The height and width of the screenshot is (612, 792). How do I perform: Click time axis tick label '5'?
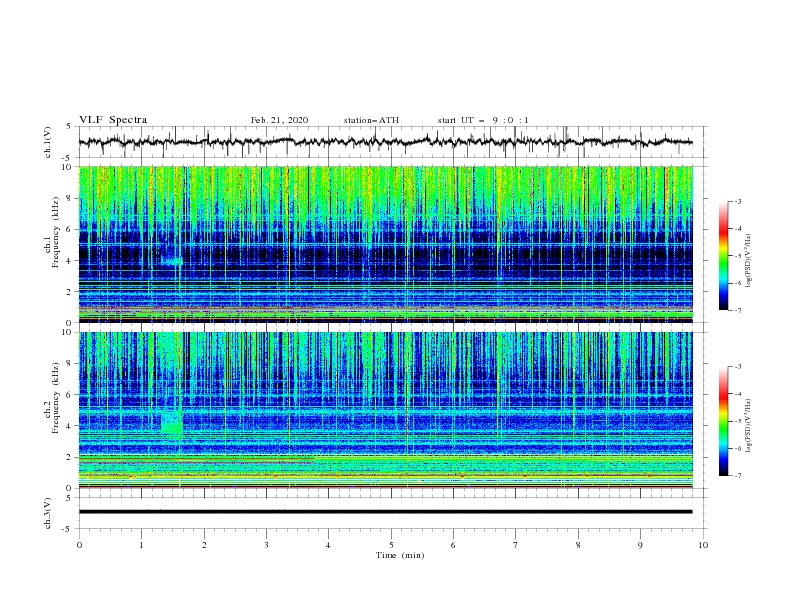click(391, 545)
